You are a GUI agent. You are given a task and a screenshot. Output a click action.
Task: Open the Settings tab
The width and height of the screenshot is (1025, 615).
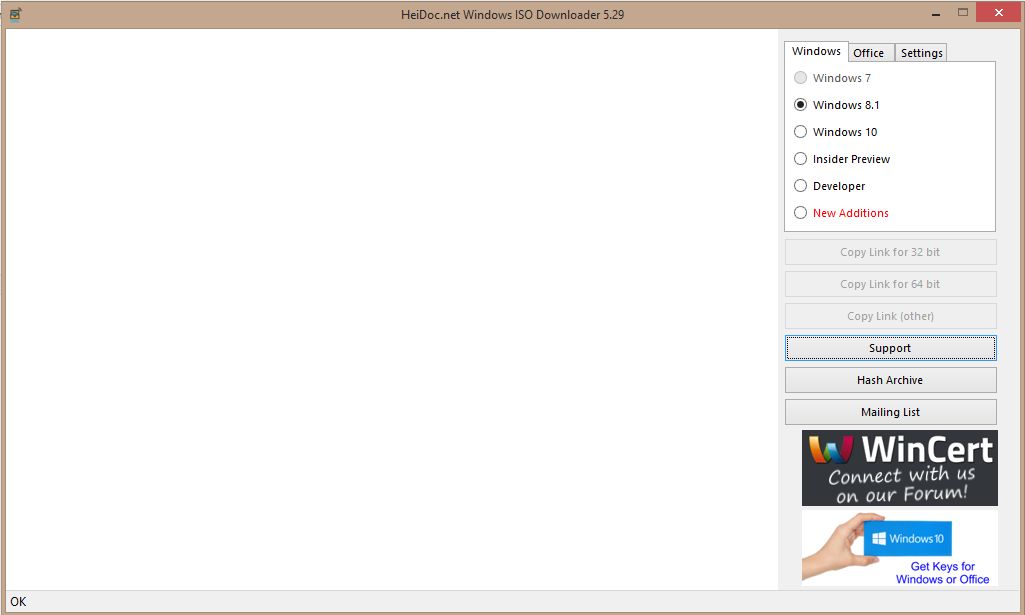921,53
